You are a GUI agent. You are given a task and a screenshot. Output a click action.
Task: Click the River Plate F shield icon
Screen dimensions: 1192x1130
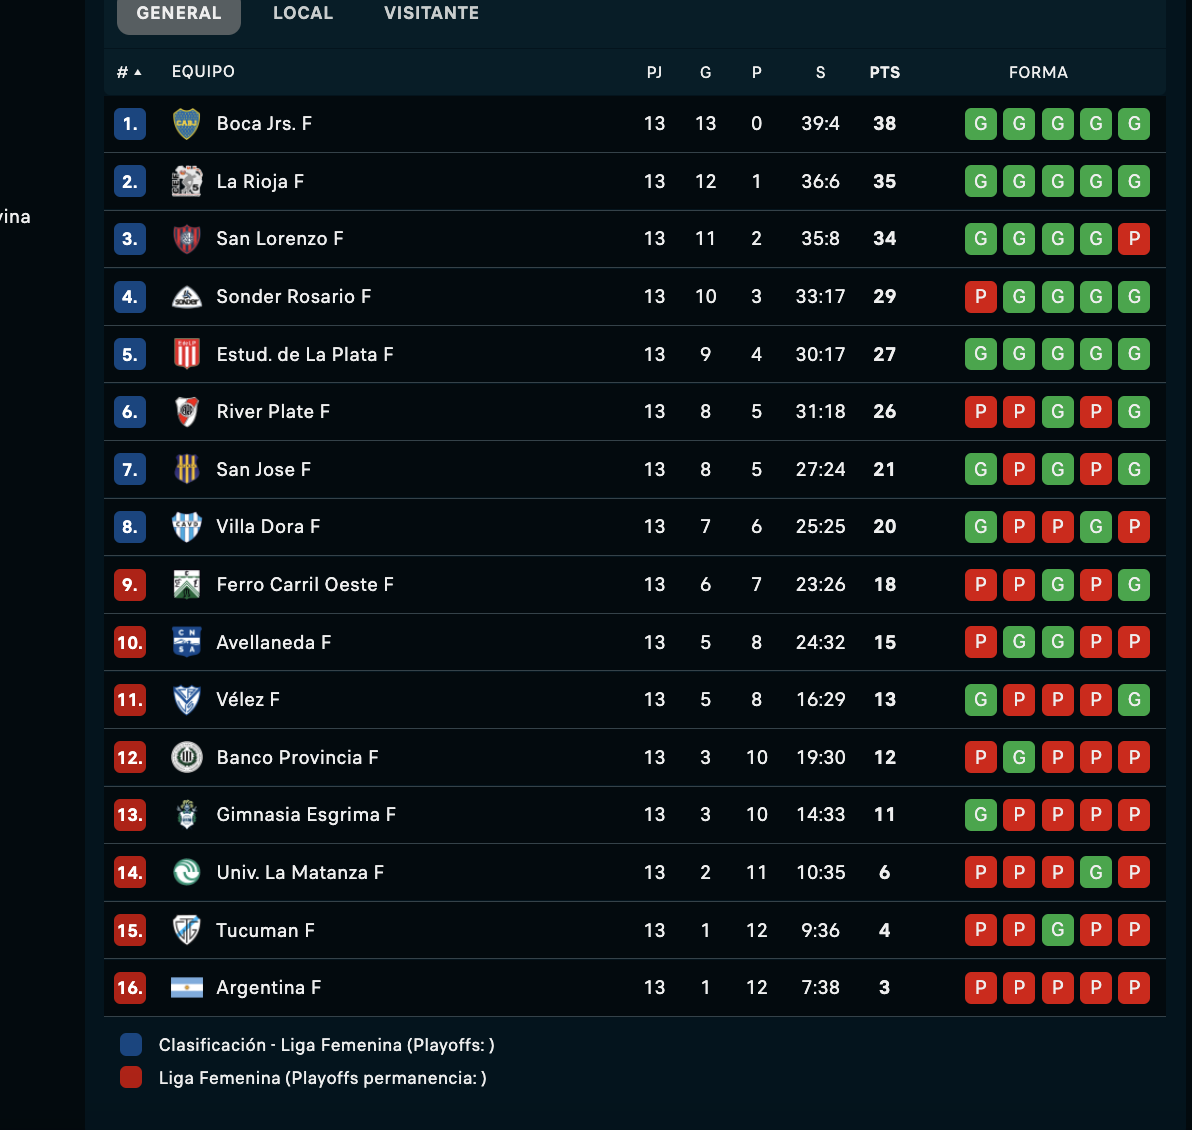(187, 412)
